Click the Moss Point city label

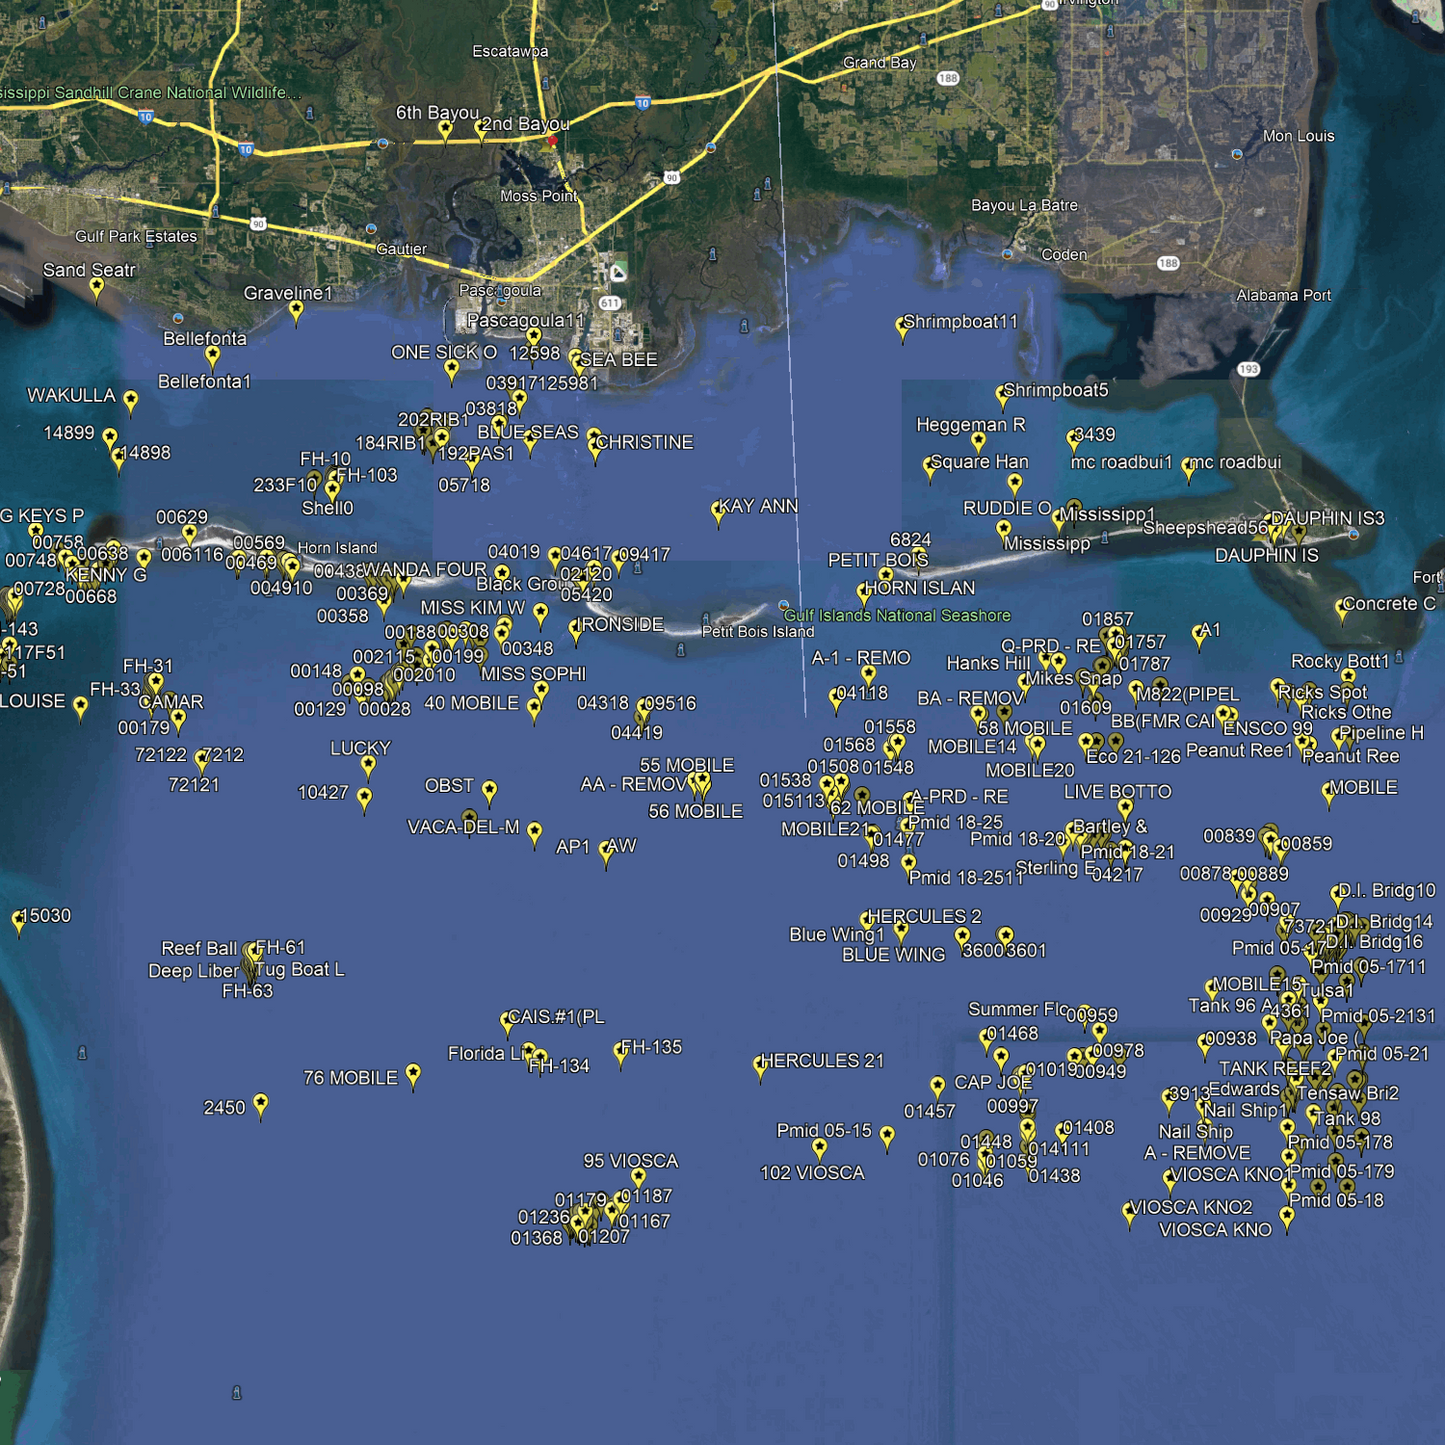click(539, 196)
